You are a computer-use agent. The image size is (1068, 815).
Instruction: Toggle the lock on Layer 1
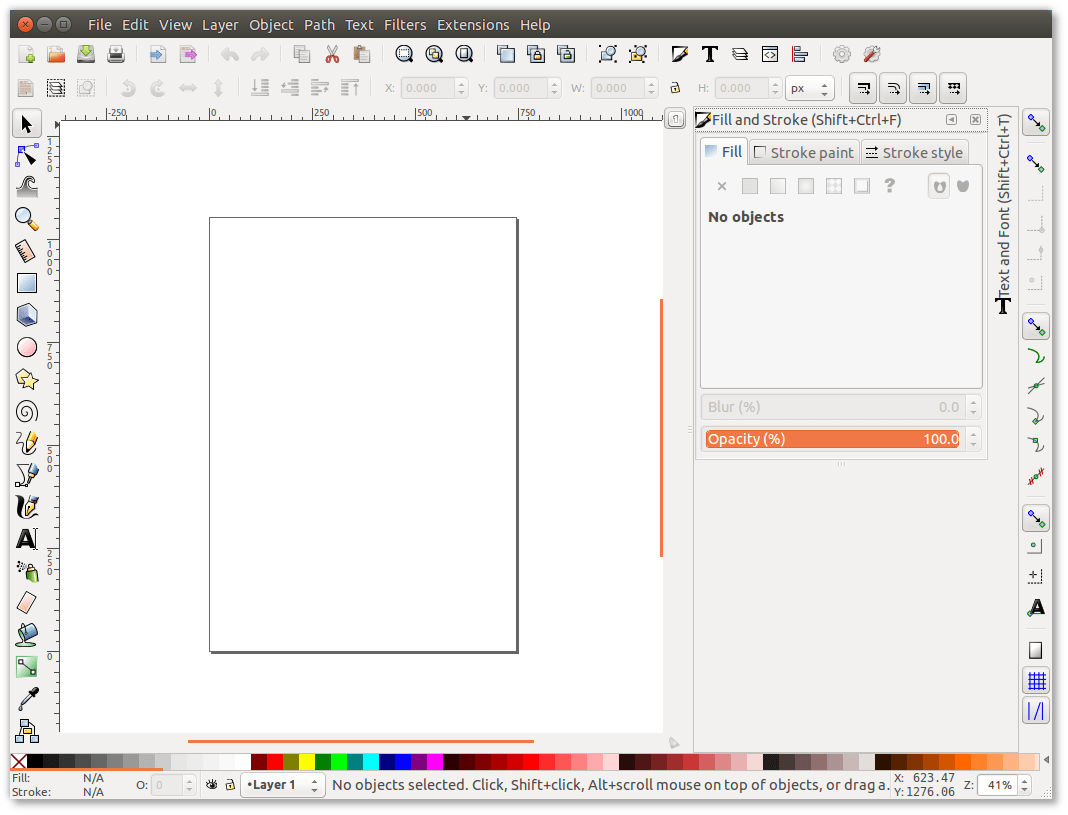tap(228, 785)
